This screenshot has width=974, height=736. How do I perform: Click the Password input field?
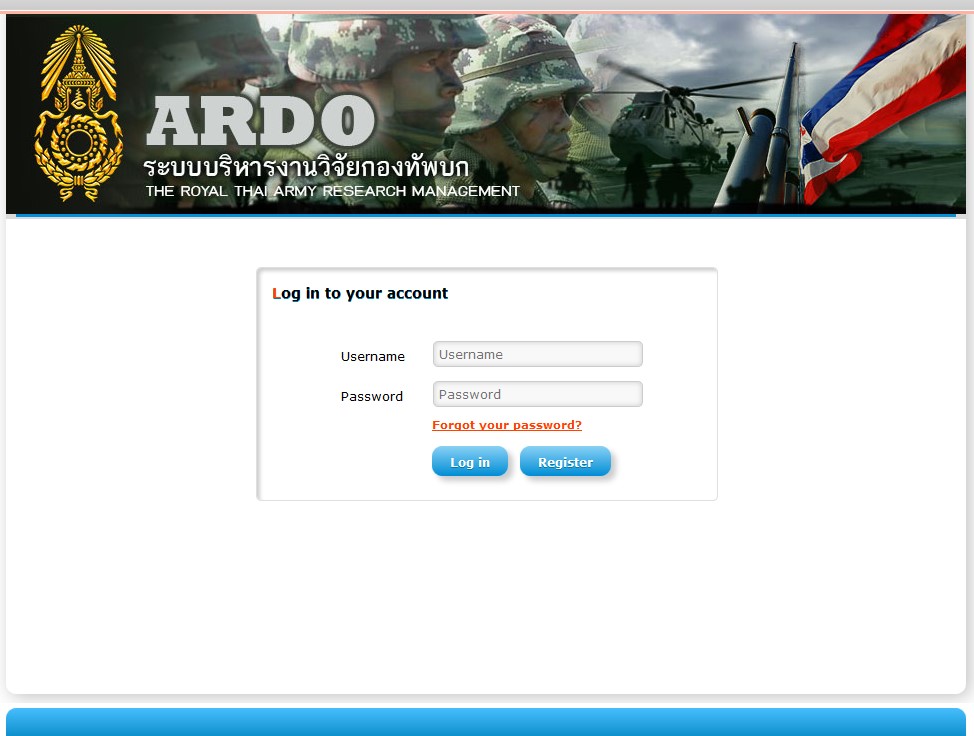point(537,394)
